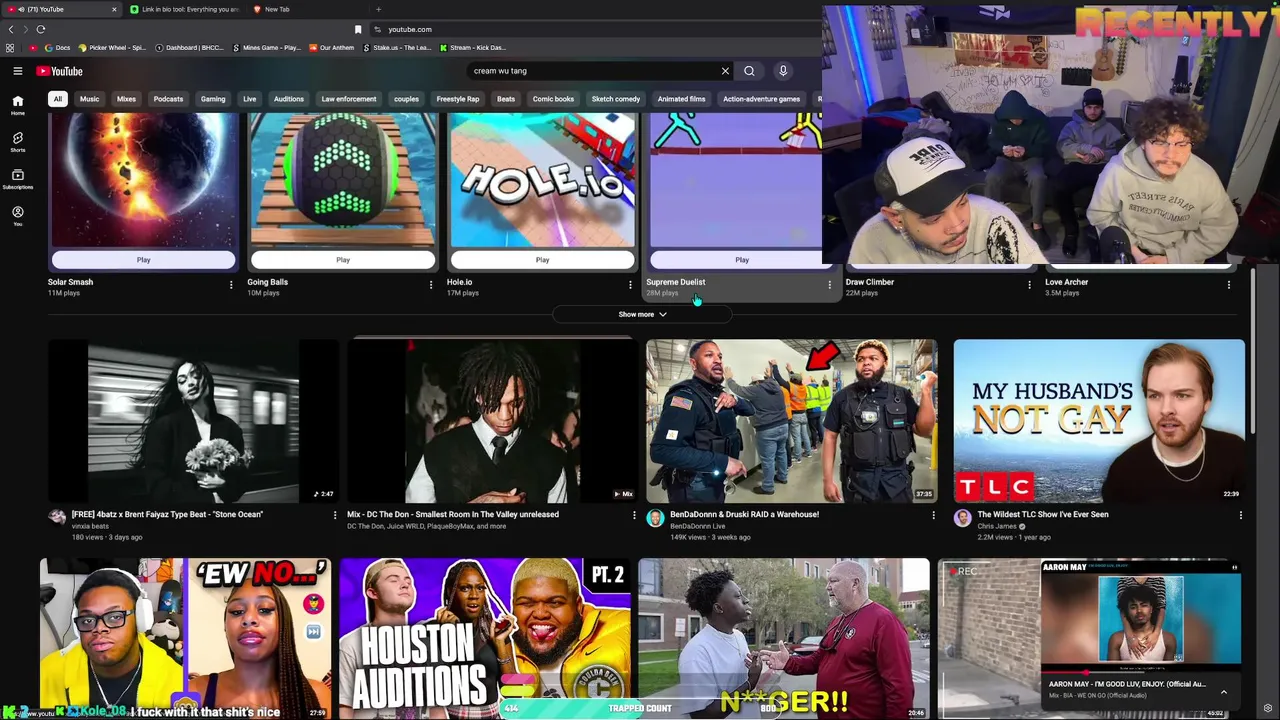Expand the Show more playables section

coord(642,314)
